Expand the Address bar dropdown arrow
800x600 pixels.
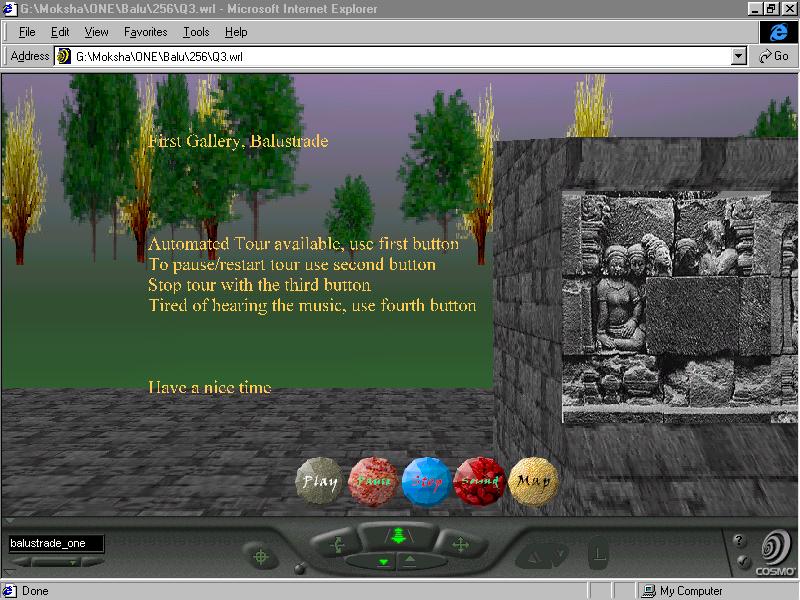pyautogui.click(x=739, y=57)
